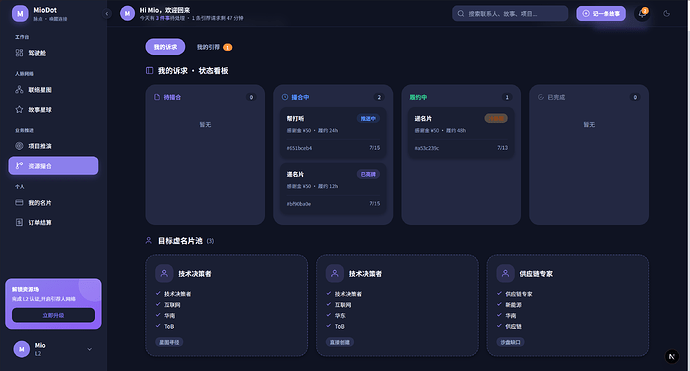Click the request ID #651bceb4

[x=299, y=148]
